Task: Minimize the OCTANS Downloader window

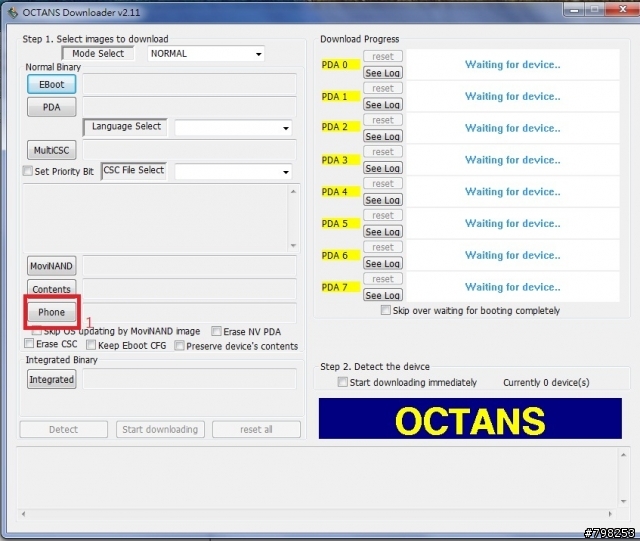Action: 574,9
